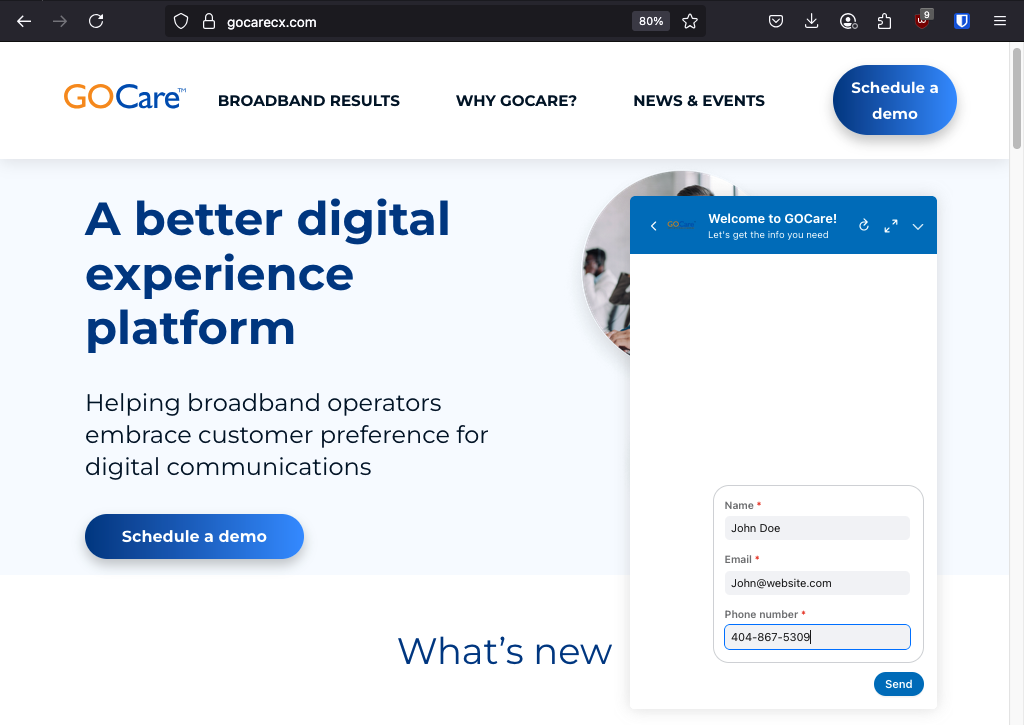
Task: Click the 'Let's get the info you need' subtitle
Action: tap(768, 235)
